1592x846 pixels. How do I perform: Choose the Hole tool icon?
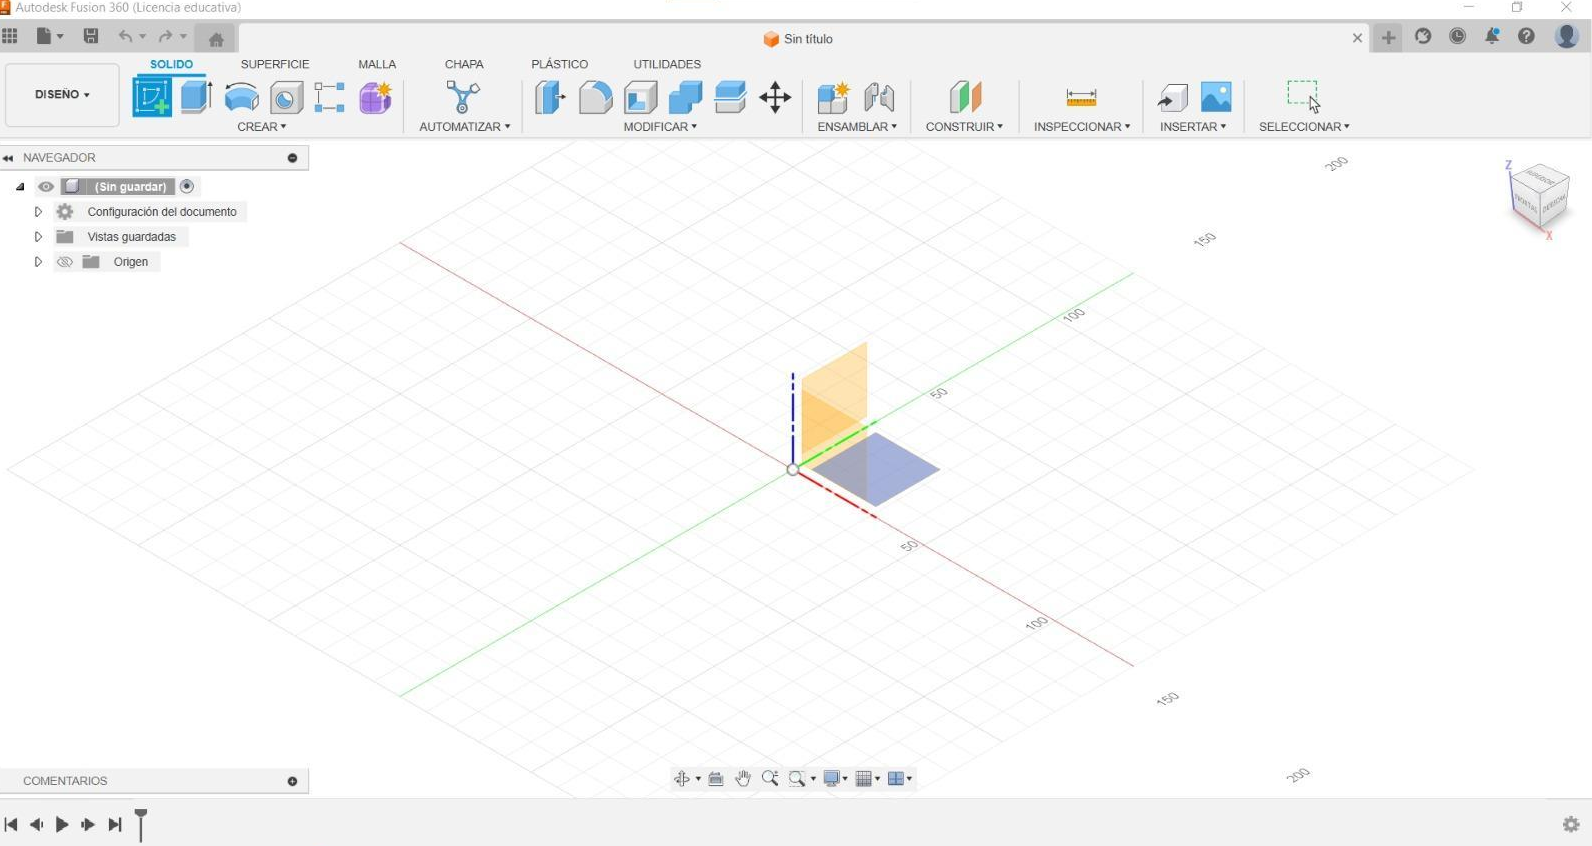point(287,98)
